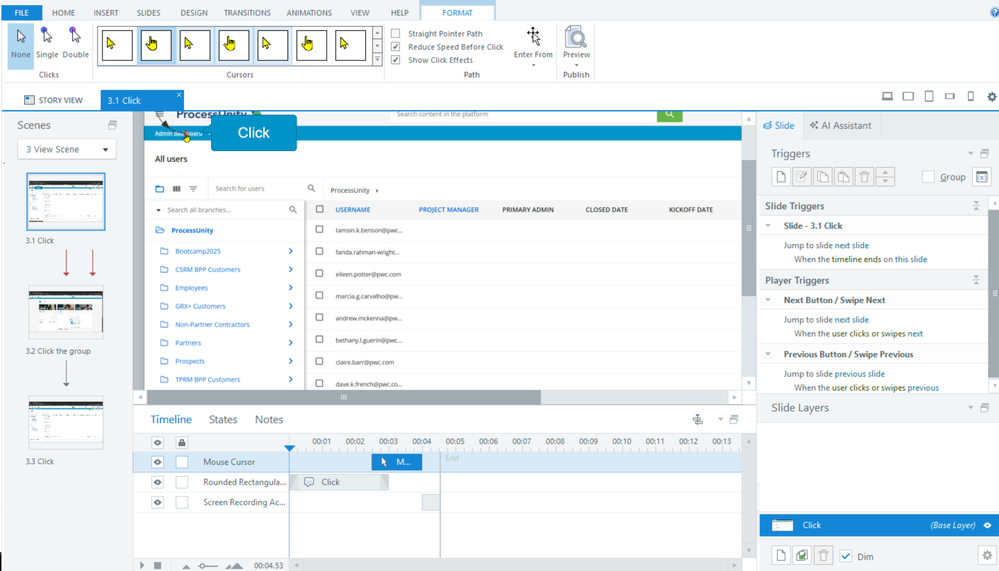
Task: Switch to phone portrait preview
Action: (x=970, y=96)
